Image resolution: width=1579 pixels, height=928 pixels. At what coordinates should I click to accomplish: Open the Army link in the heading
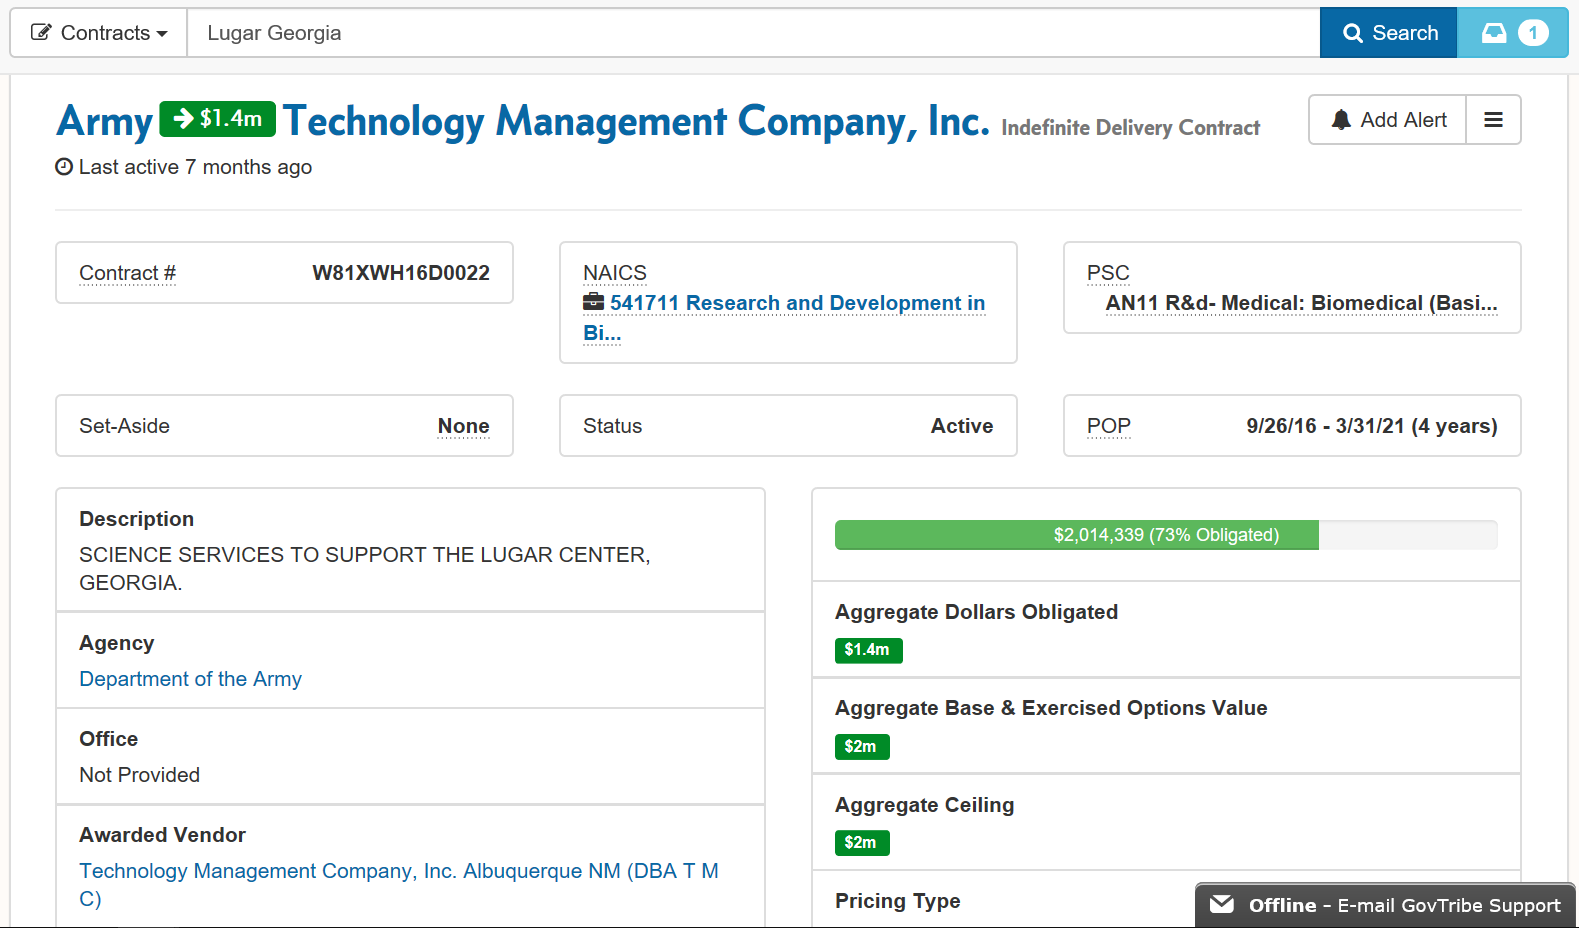pos(104,121)
